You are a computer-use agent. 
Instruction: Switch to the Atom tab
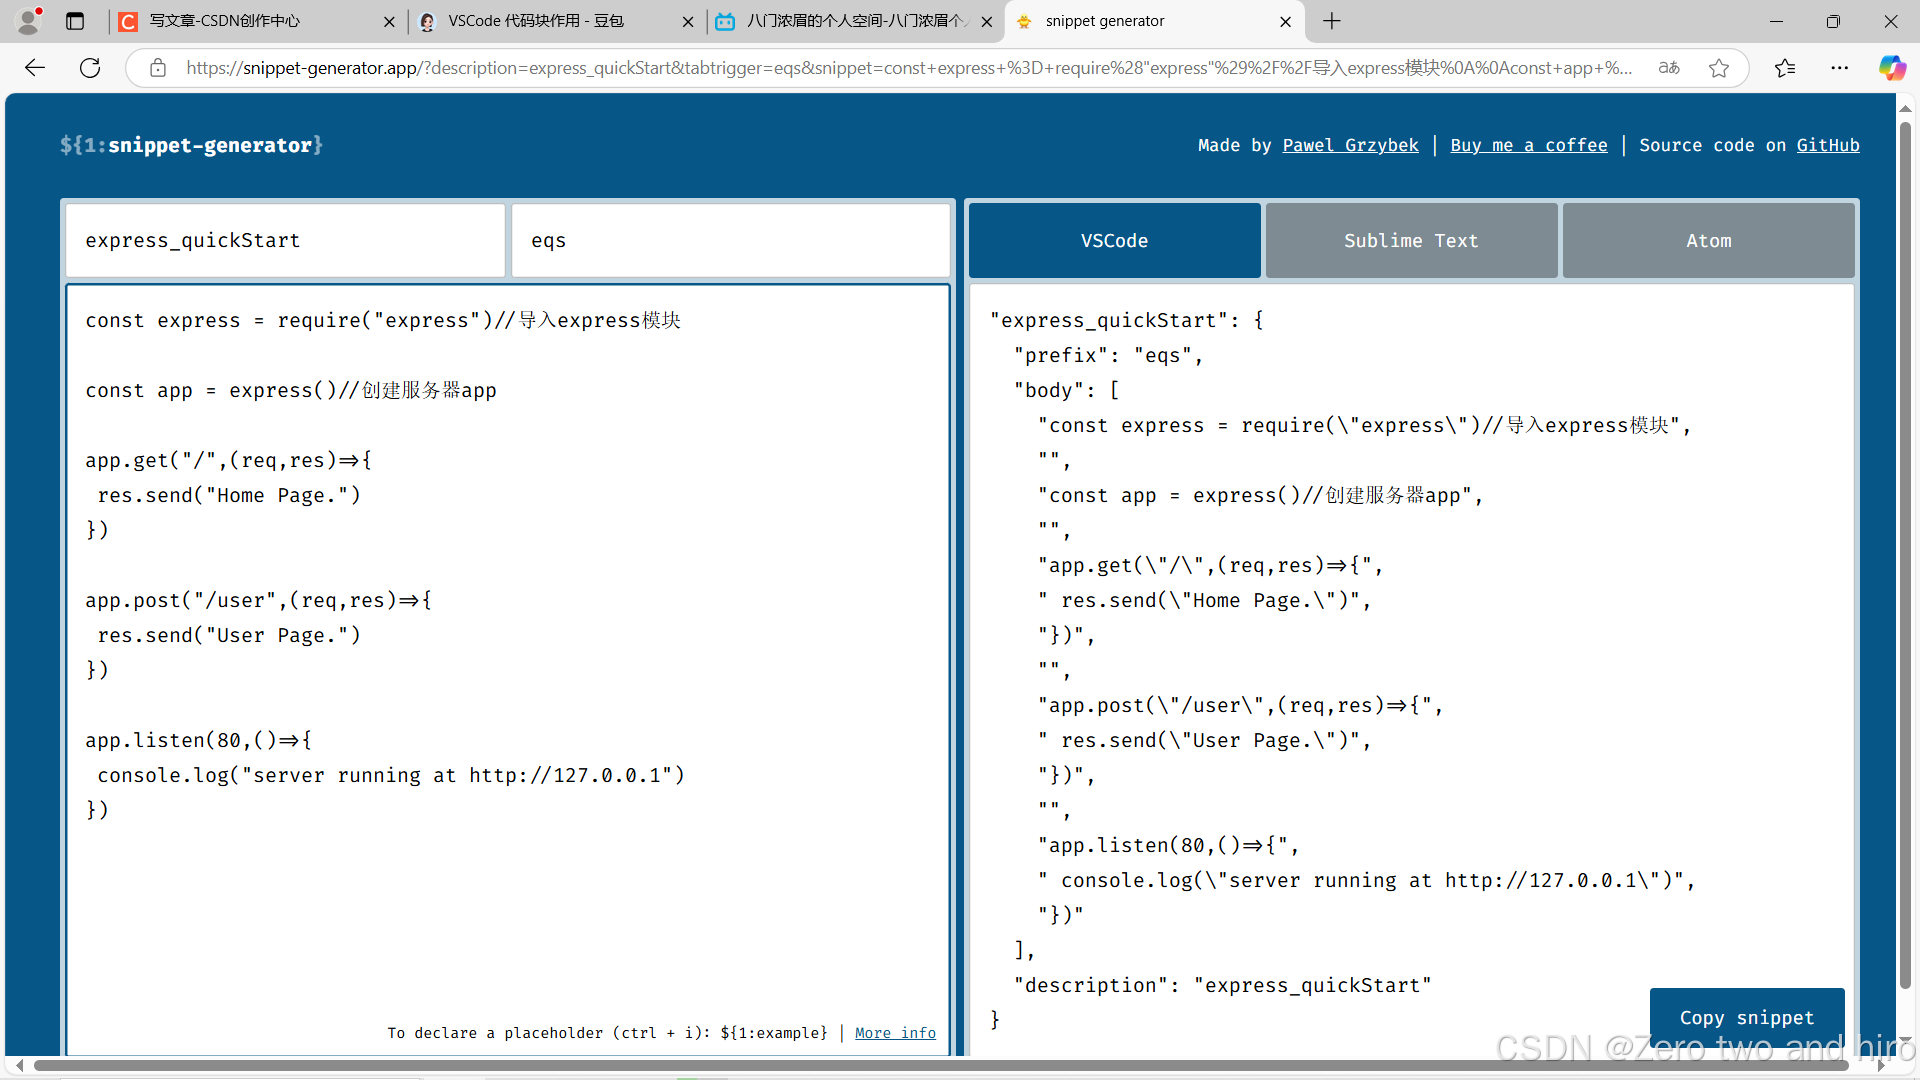1708,241
